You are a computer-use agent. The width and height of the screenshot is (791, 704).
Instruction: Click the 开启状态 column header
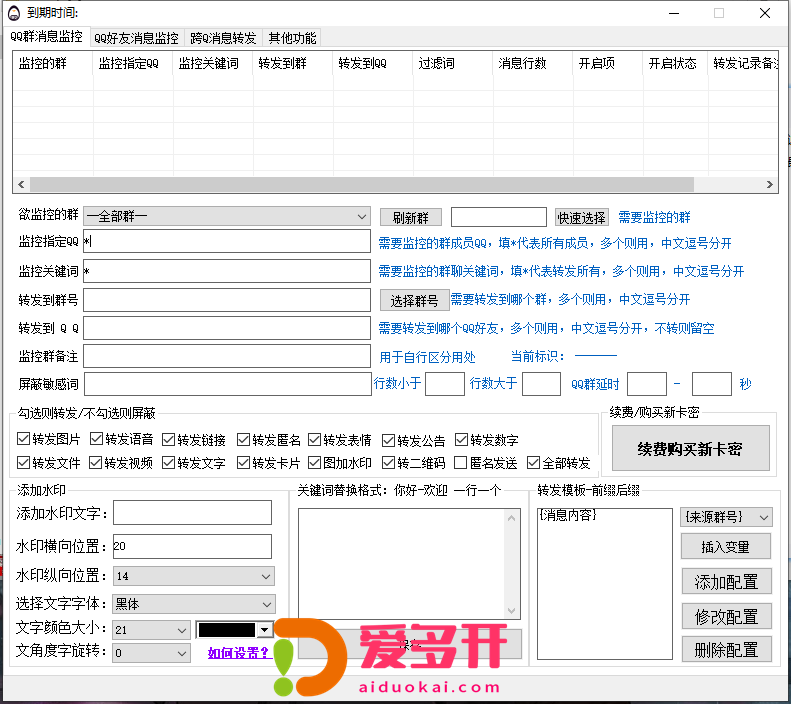point(675,64)
